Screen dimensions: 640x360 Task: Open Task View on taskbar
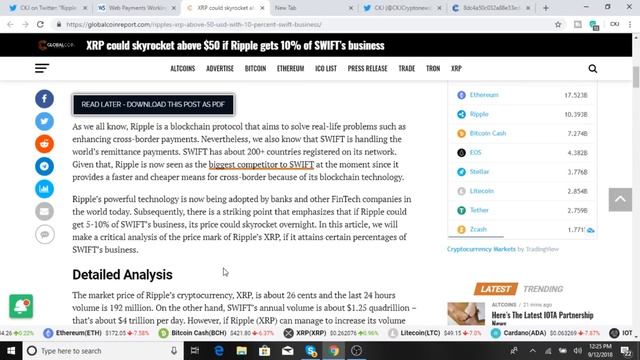pyautogui.click(x=195, y=351)
